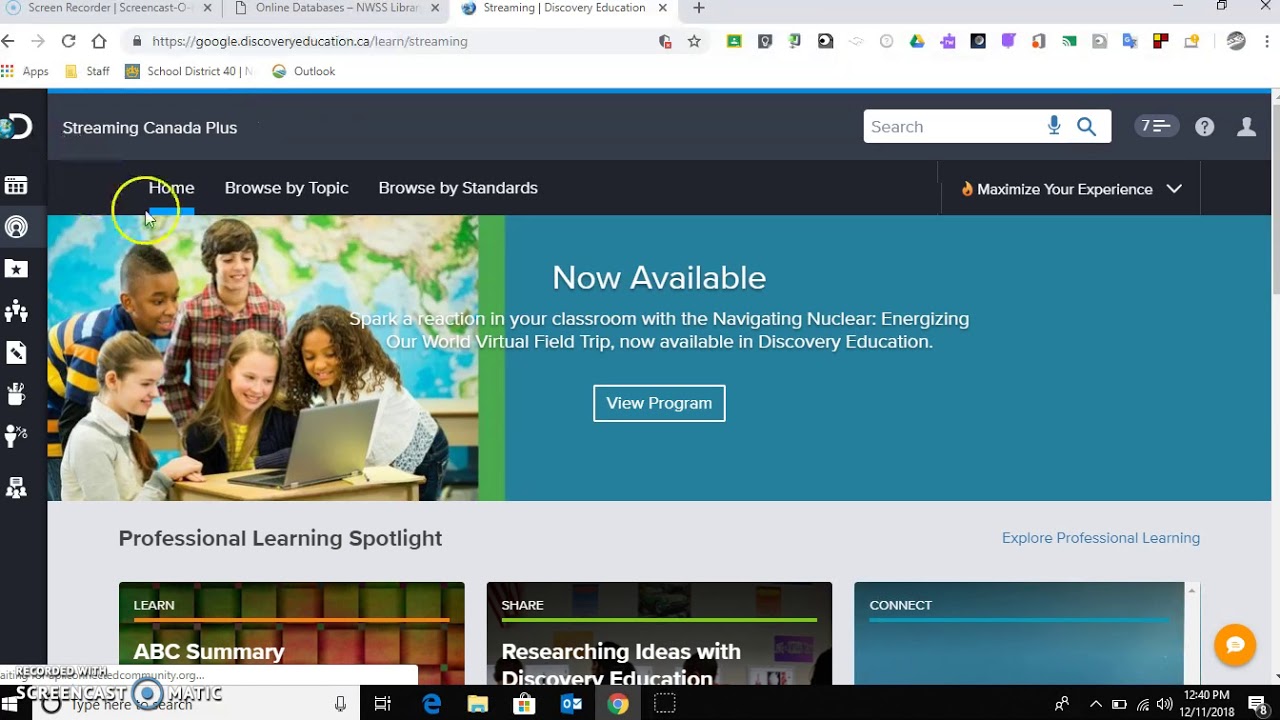Screen dimensions: 1280x720
Task: Click the Google Drive extension icon
Action: tap(917, 41)
